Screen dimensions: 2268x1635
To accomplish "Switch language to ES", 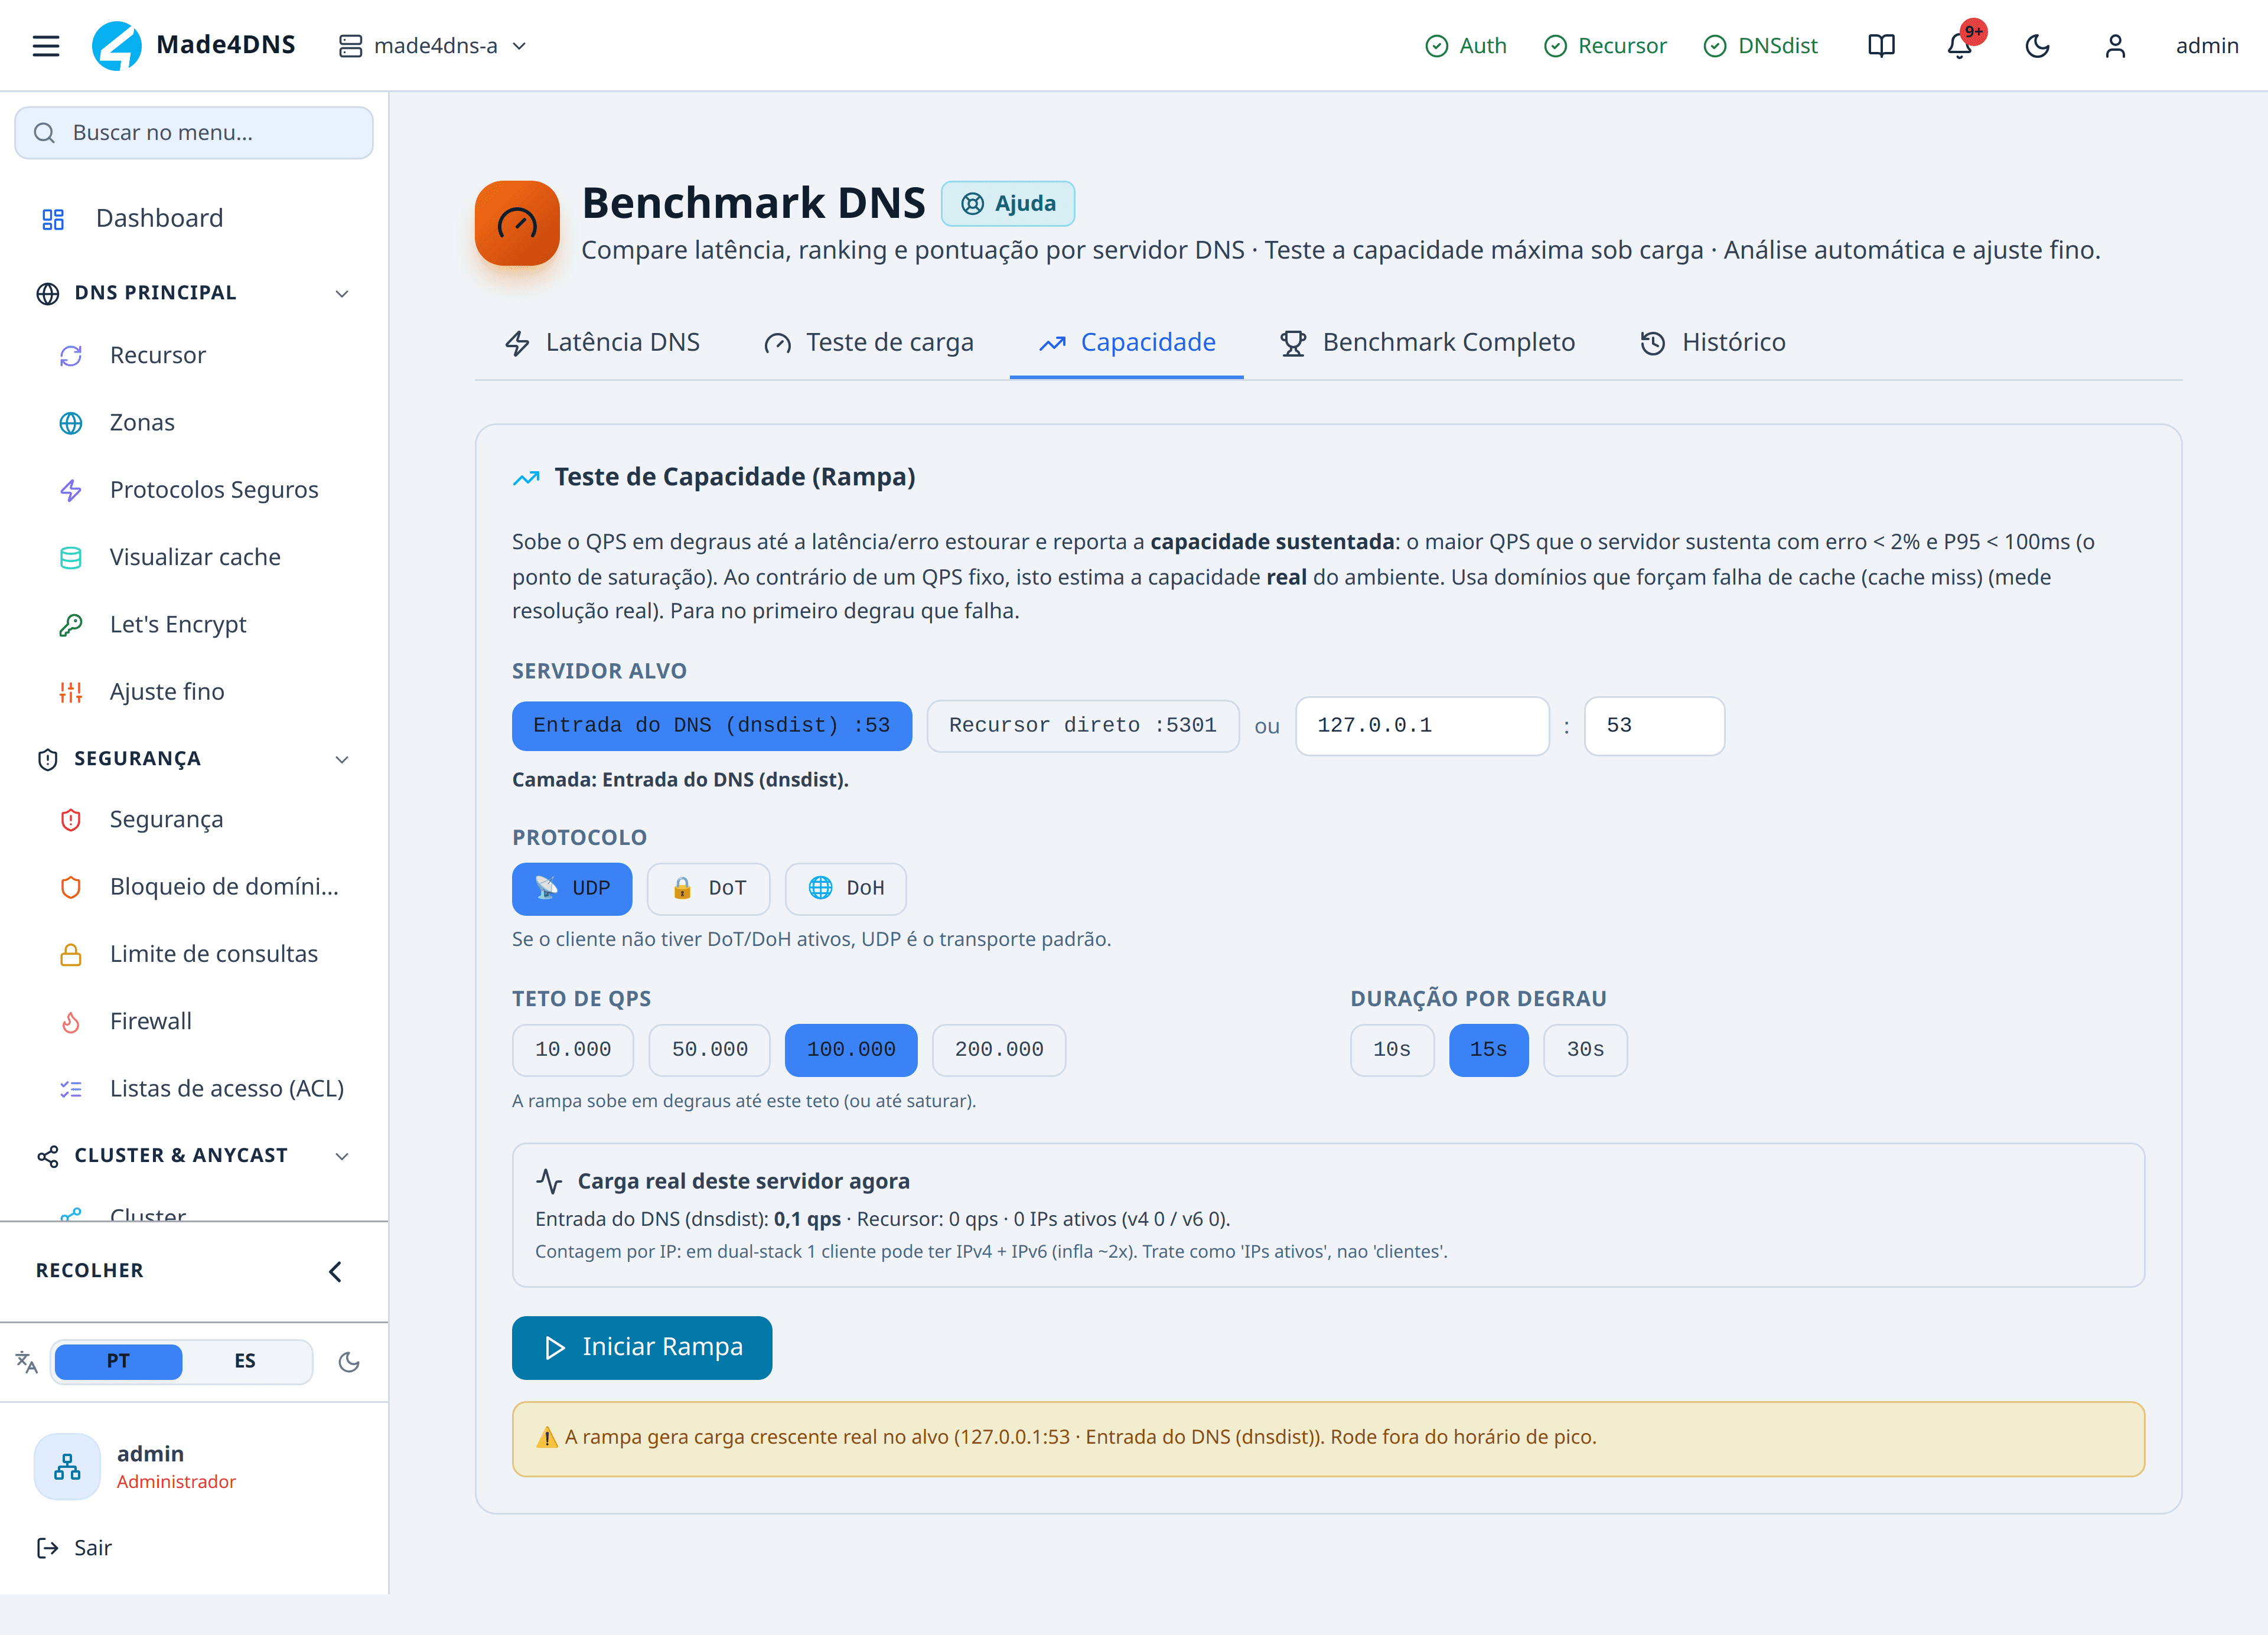I will pos(245,1361).
